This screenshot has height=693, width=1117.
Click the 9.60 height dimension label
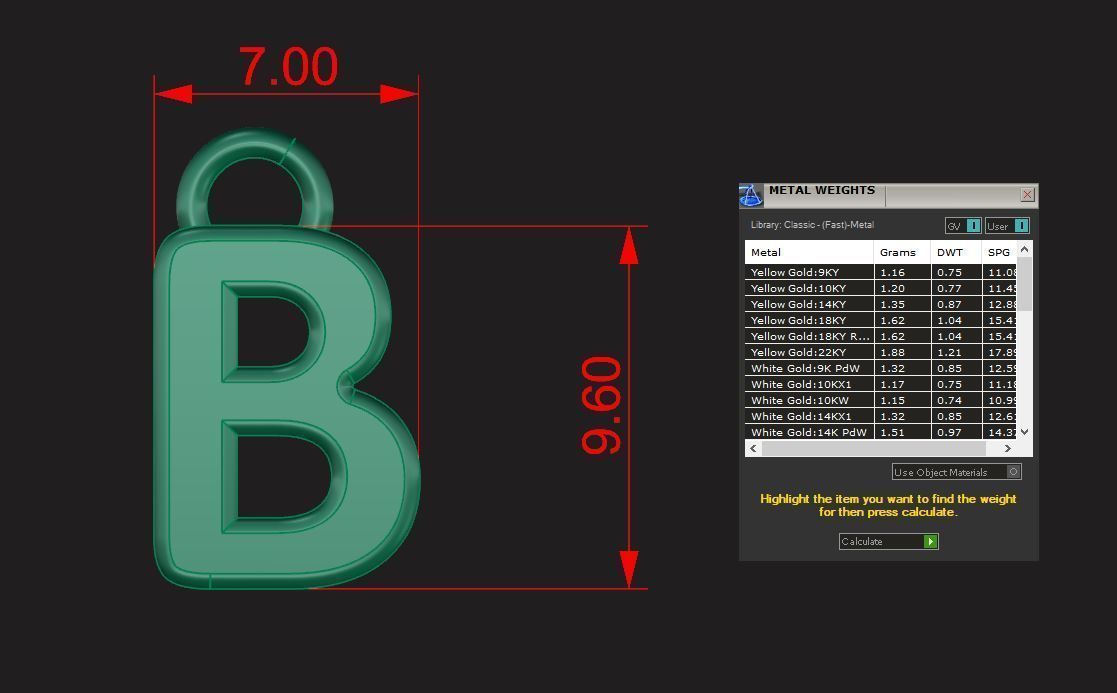(601, 406)
